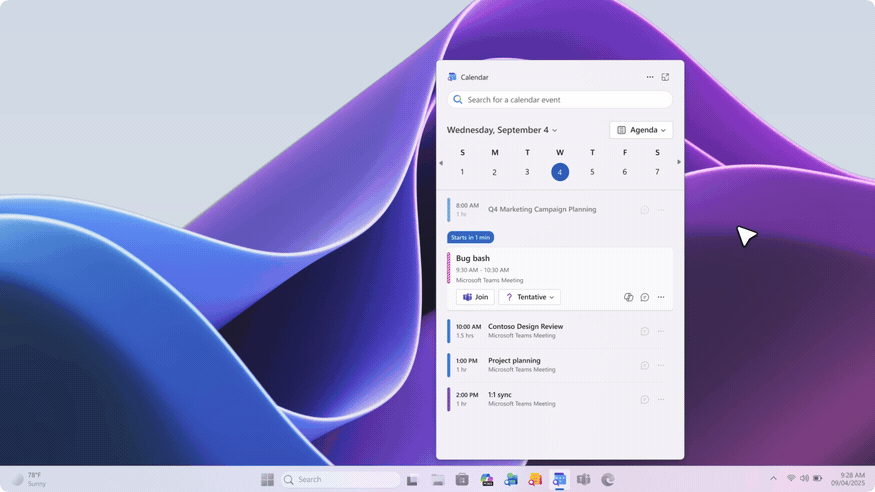This screenshot has height=492, width=875.
Task: Expand the Wednesday, September 4 date picker
Action: pos(502,130)
